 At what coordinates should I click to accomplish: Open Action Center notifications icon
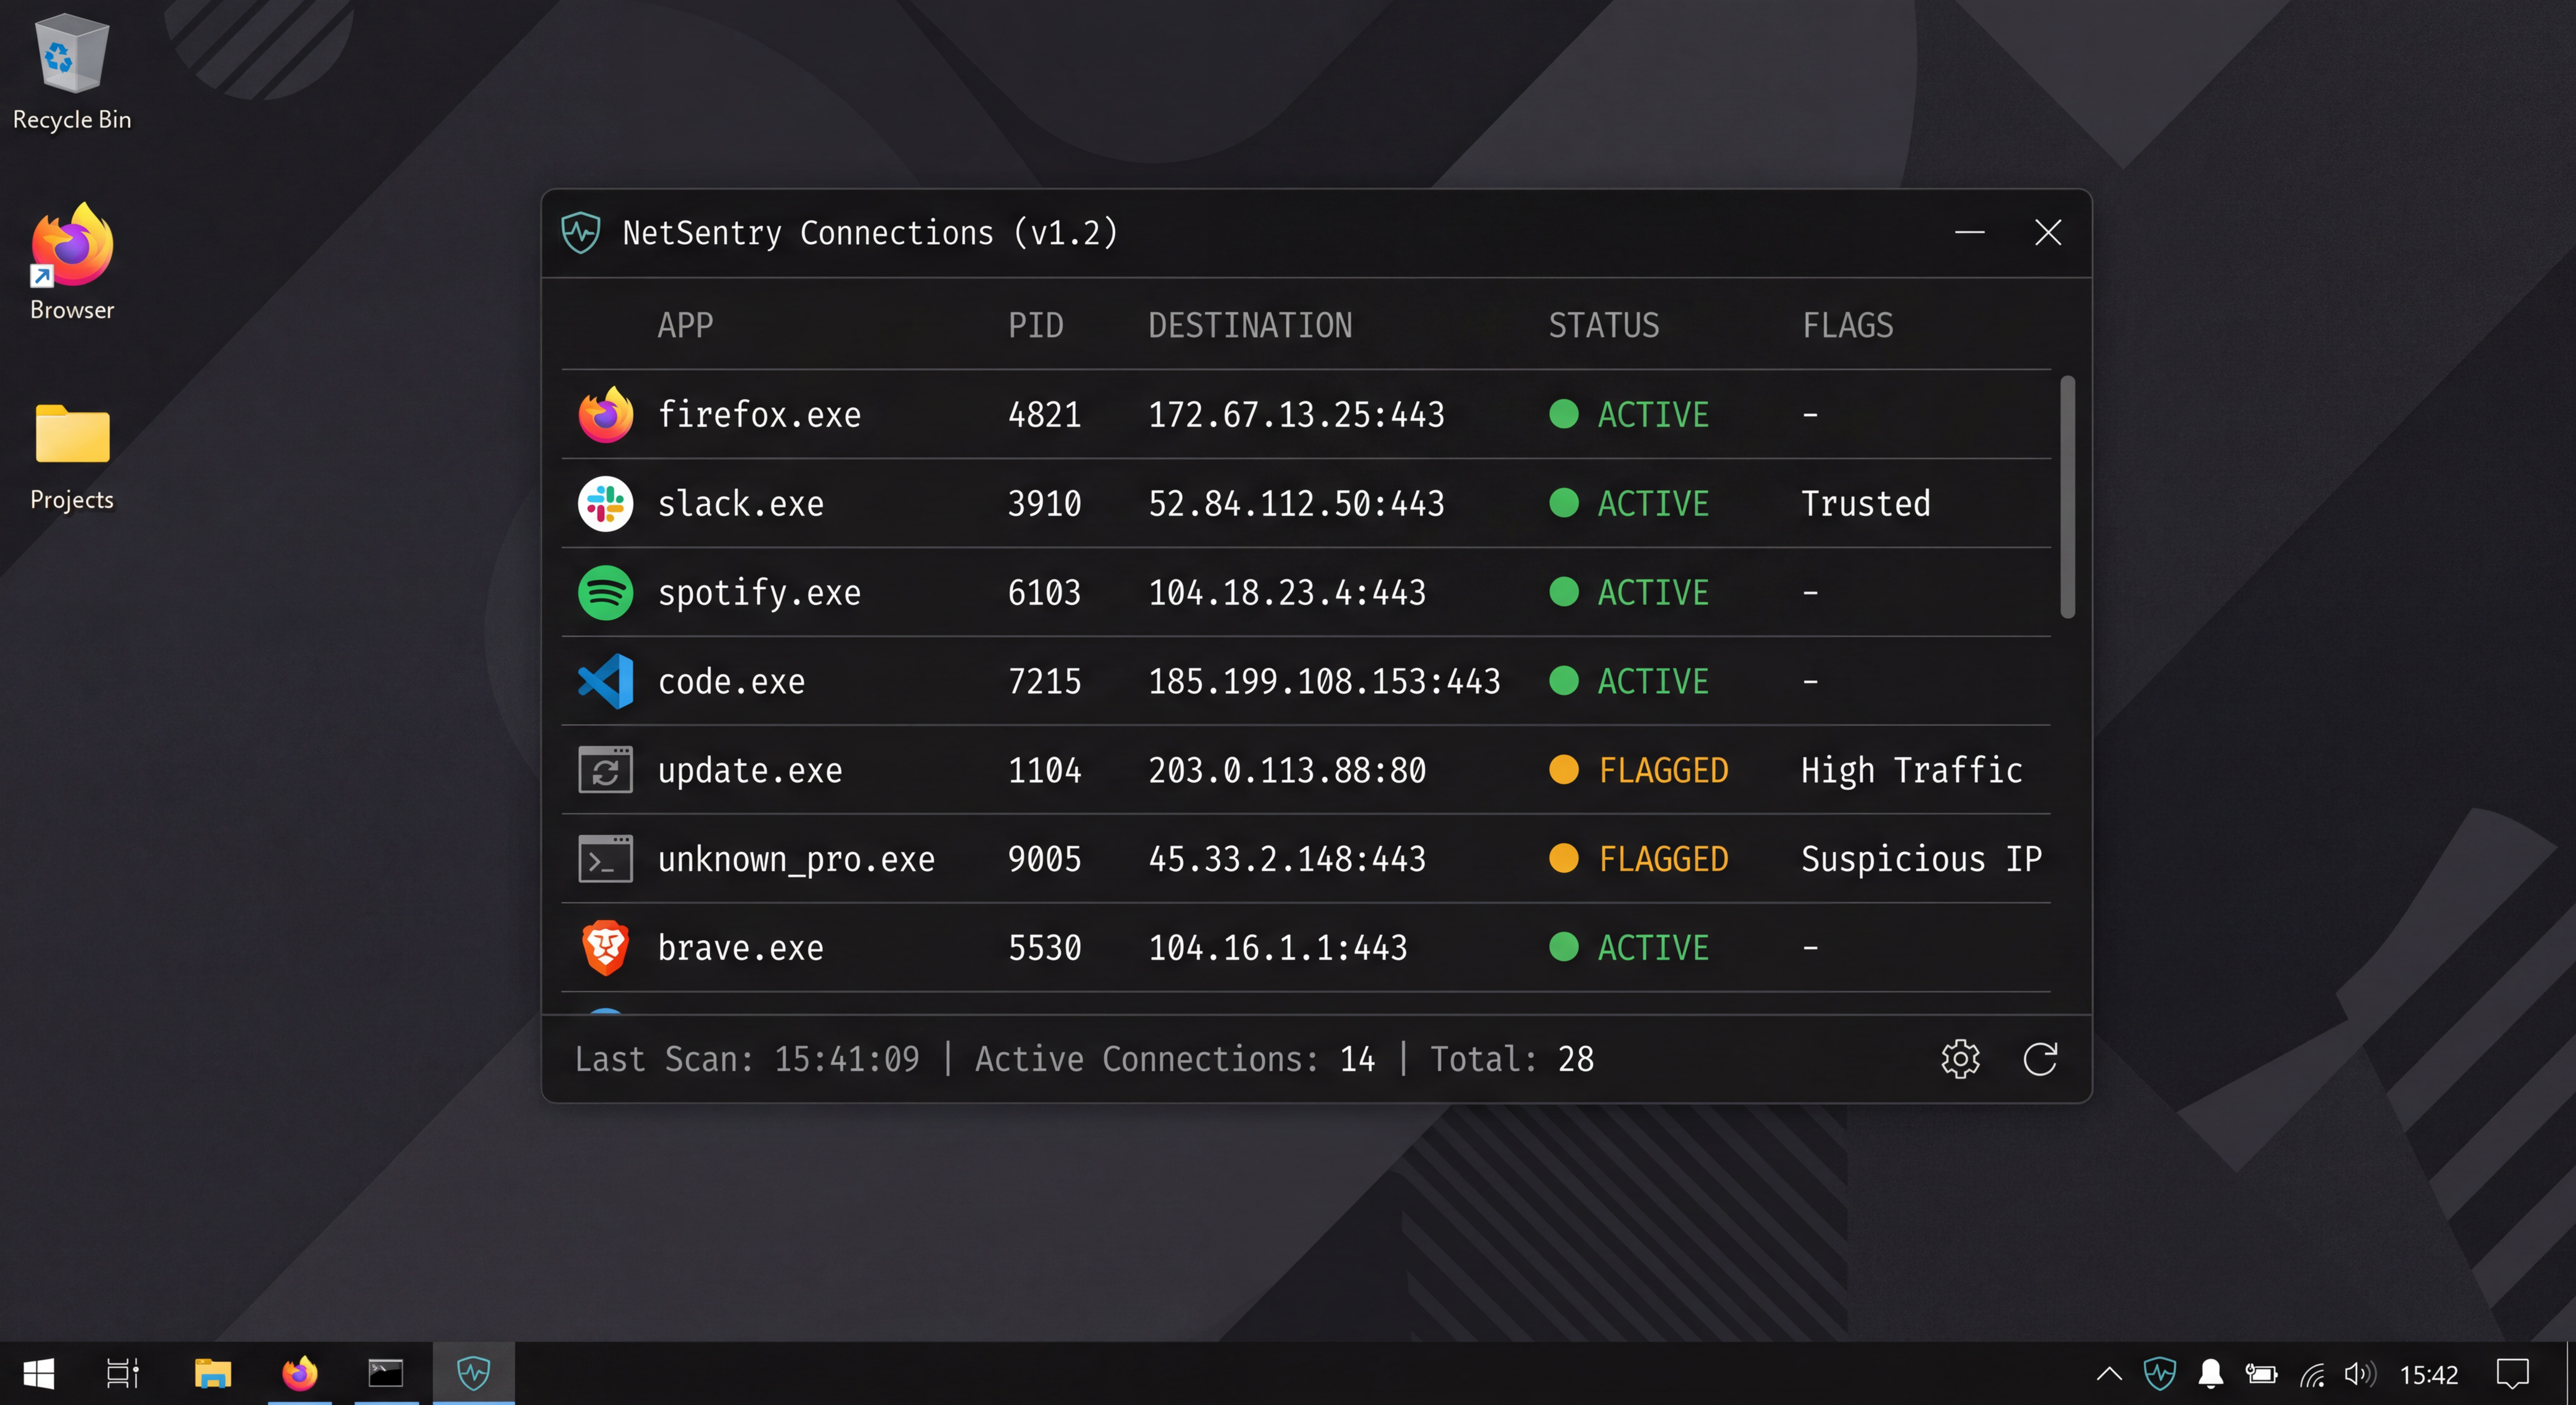click(x=2512, y=1374)
